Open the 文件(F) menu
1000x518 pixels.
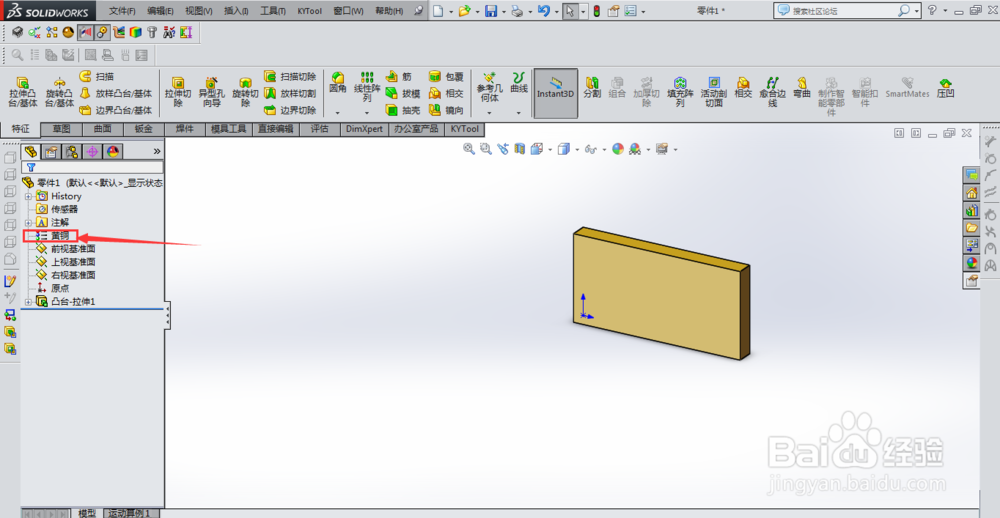click(122, 11)
